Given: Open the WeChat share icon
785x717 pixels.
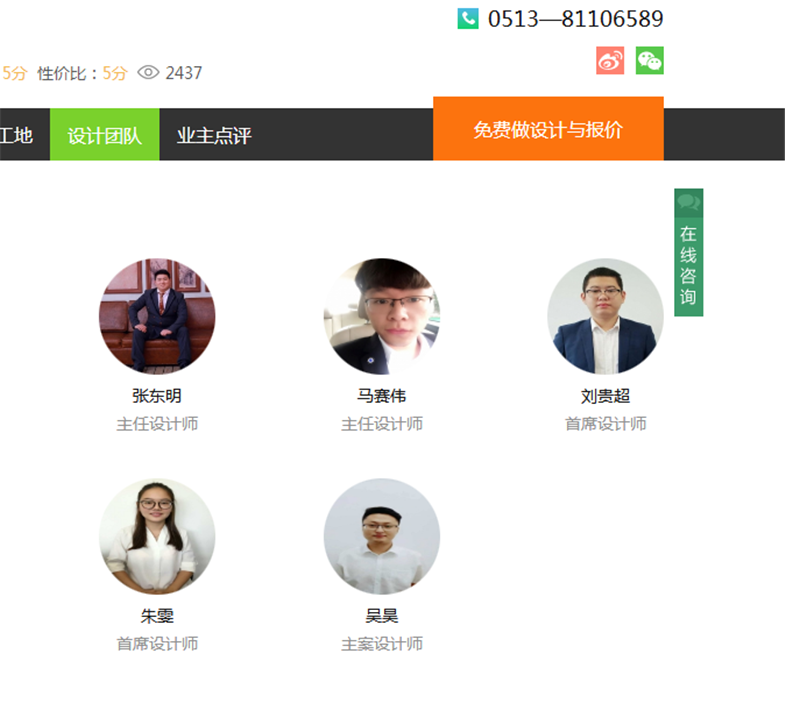Looking at the screenshot, I should [x=649, y=61].
